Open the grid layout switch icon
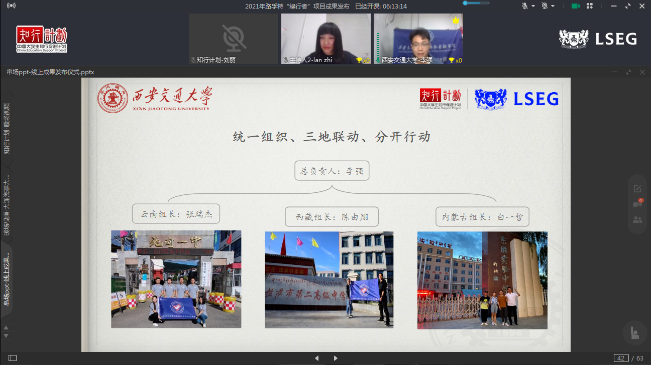Image resolution: width=651 pixels, height=365 pixels. pyautogui.click(x=590, y=6)
